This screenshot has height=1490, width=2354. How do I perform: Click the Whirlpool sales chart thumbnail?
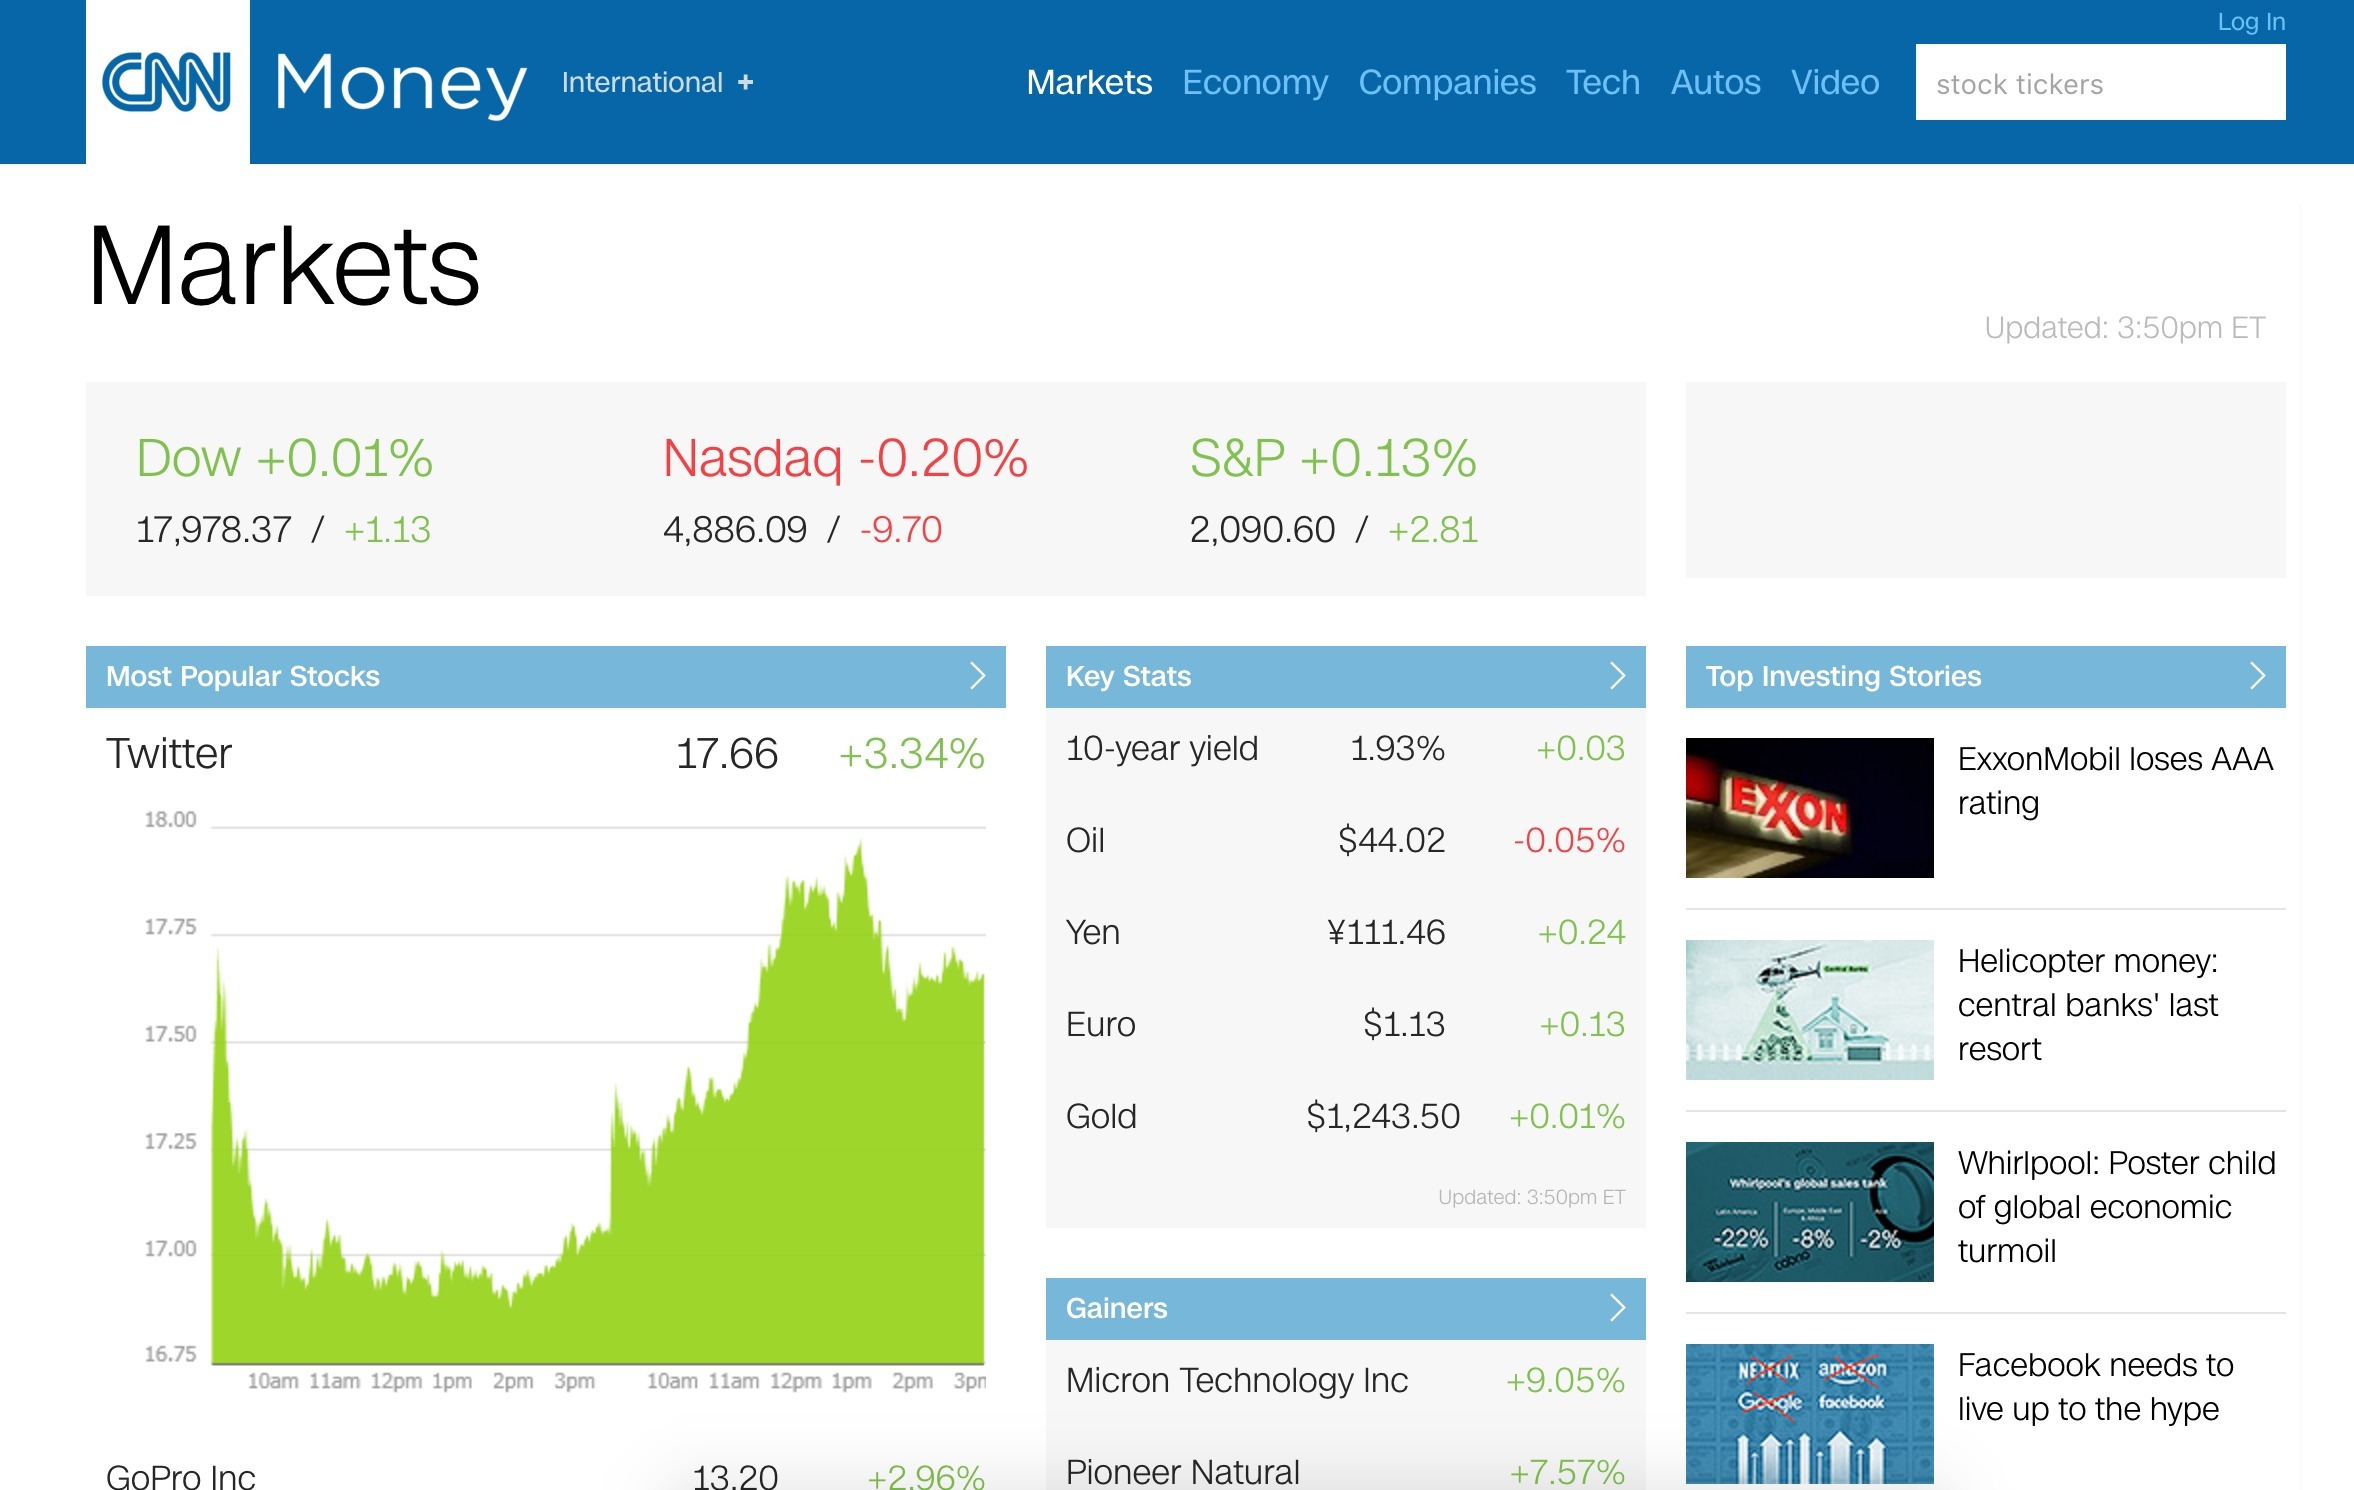pos(1809,1212)
